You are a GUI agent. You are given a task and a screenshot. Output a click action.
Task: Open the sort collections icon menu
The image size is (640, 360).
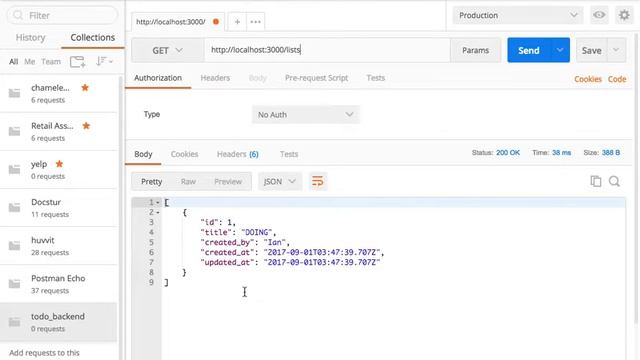(104, 62)
